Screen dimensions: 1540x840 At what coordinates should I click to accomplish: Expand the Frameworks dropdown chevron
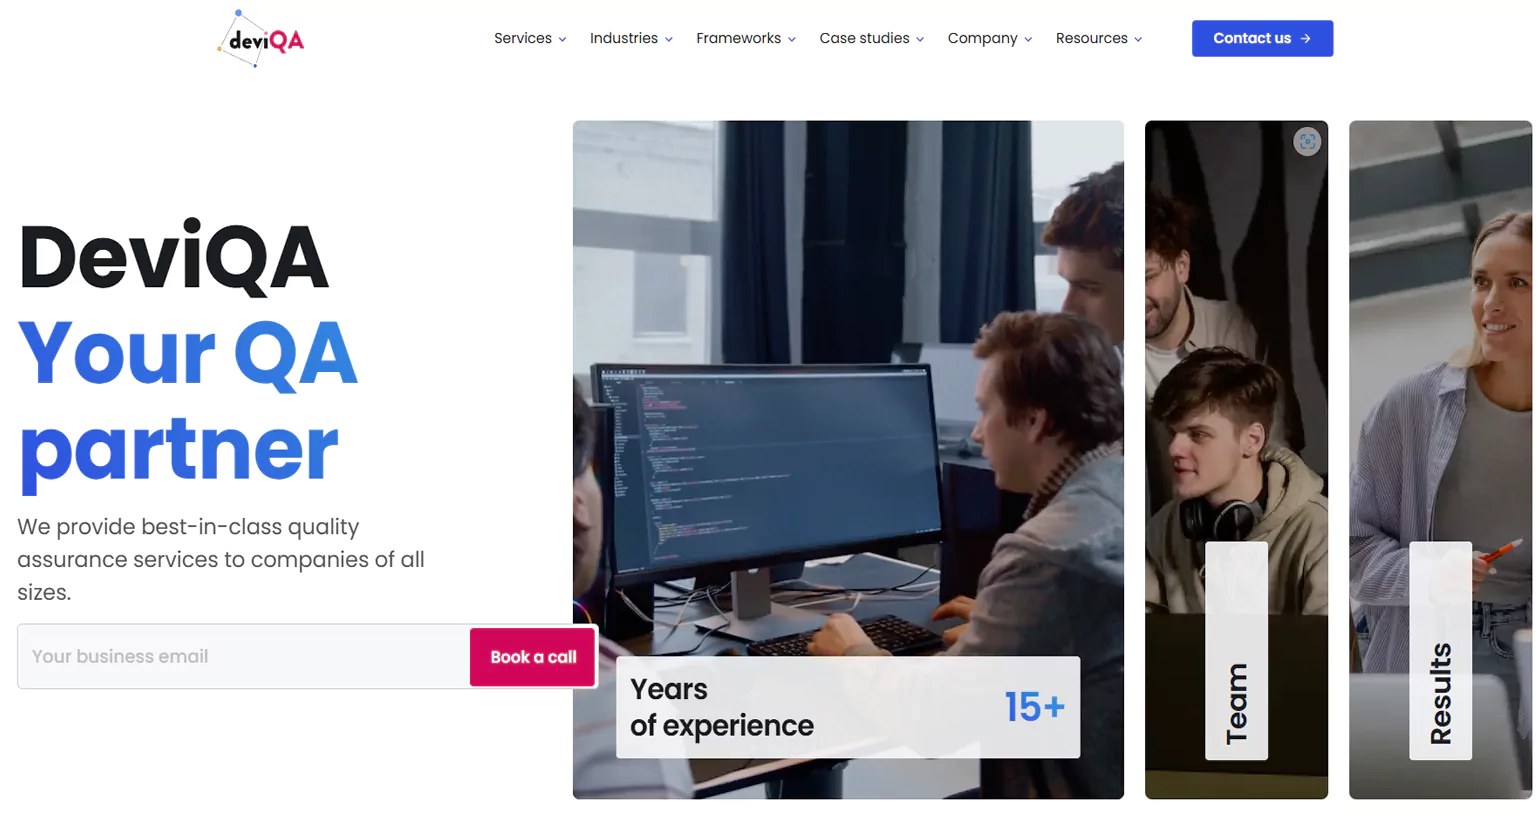(x=792, y=40)
